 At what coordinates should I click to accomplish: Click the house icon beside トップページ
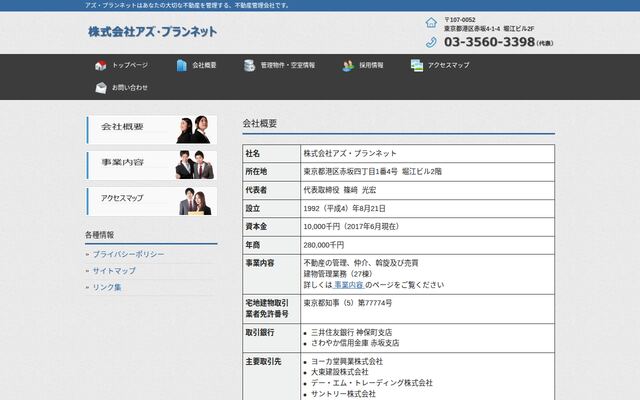click(100, 65)
